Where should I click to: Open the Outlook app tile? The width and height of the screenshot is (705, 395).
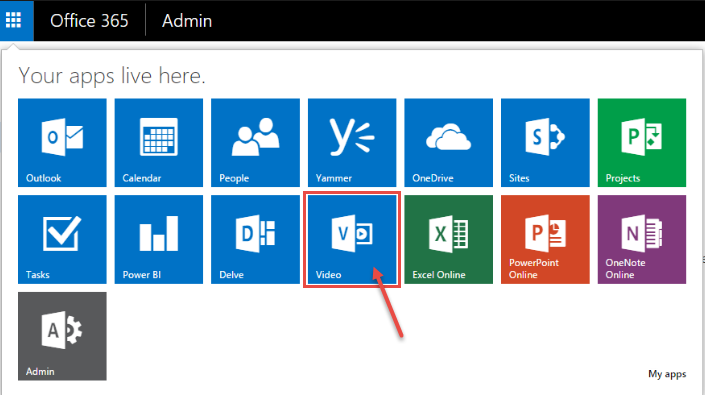62,142
